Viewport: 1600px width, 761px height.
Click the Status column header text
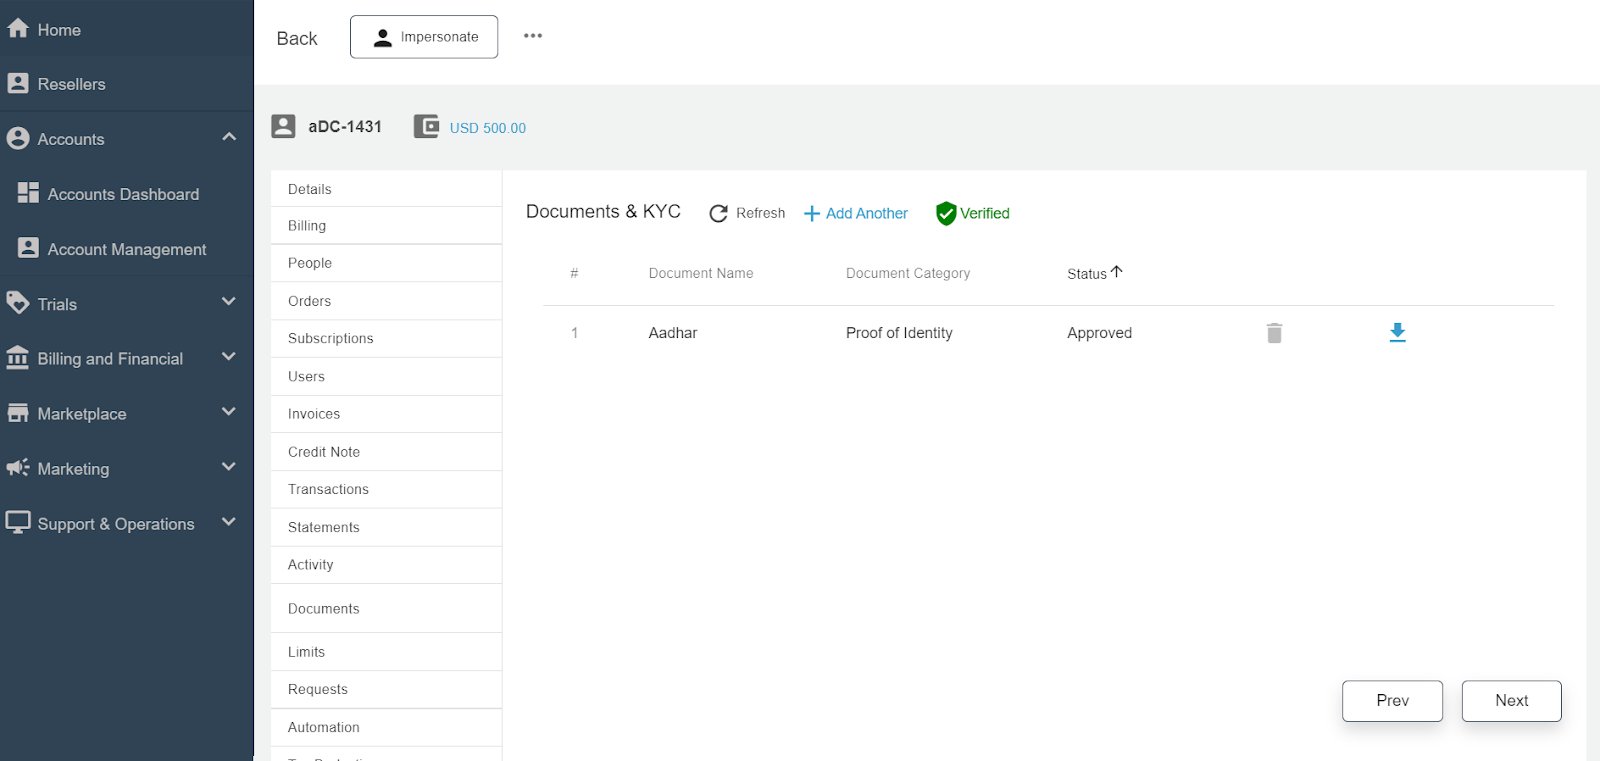pyautogui.click(x=1087, y=274)
